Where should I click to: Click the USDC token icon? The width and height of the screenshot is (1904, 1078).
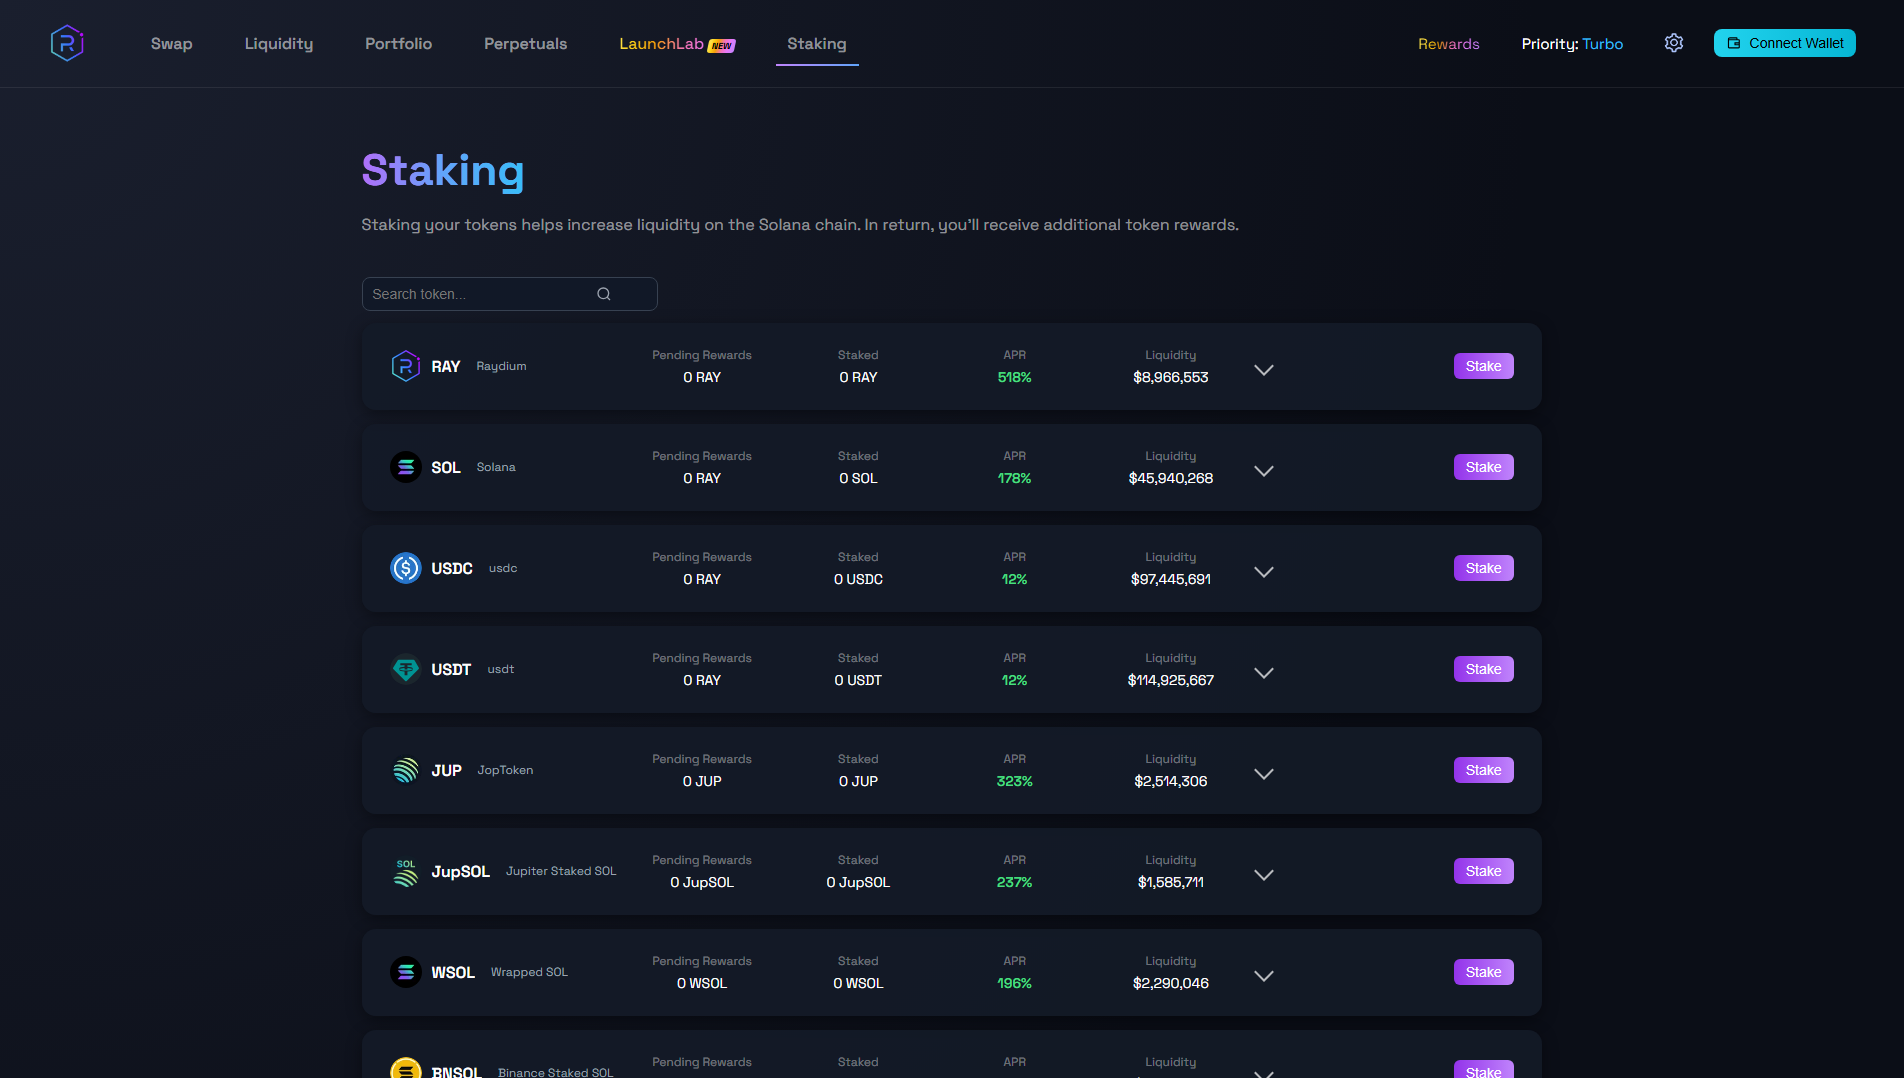point(405,568)
